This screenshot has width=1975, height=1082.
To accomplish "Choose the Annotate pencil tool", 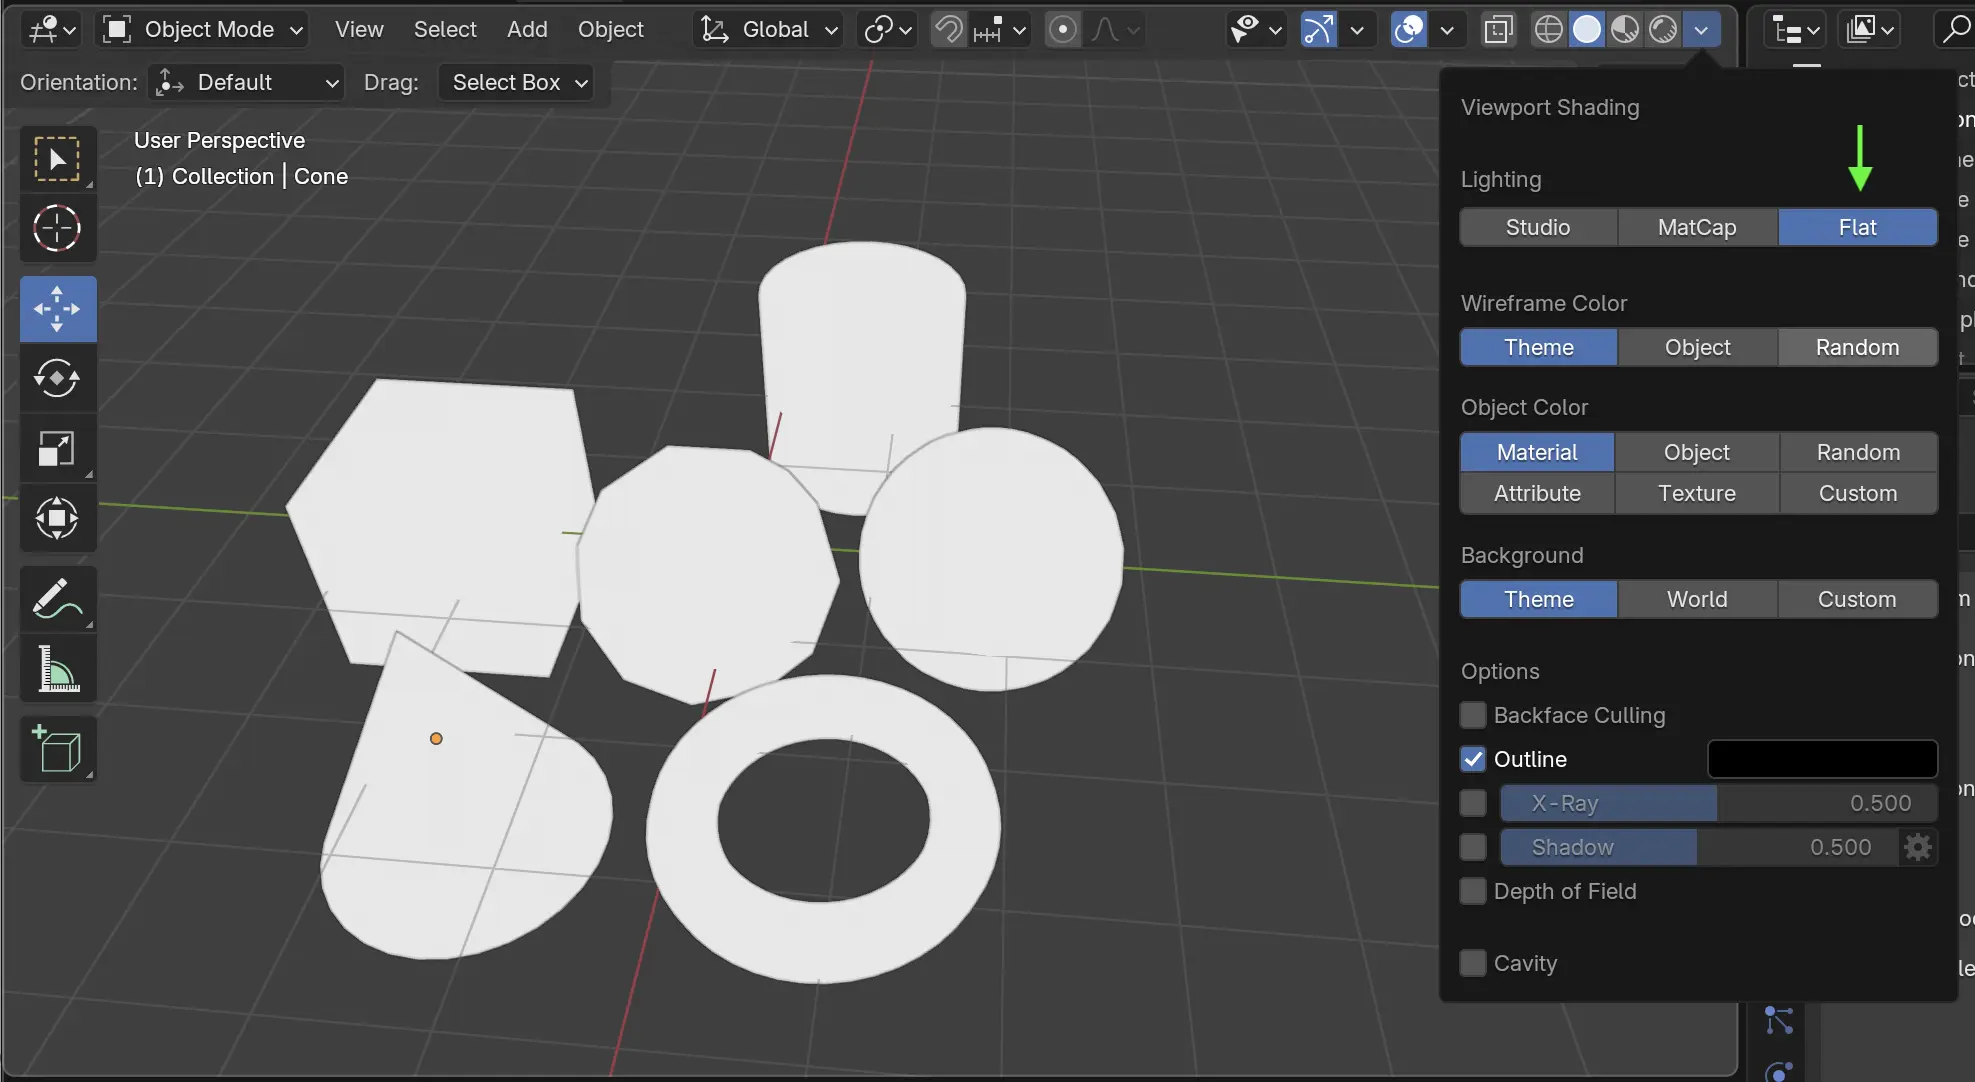I will coord(57,599).
